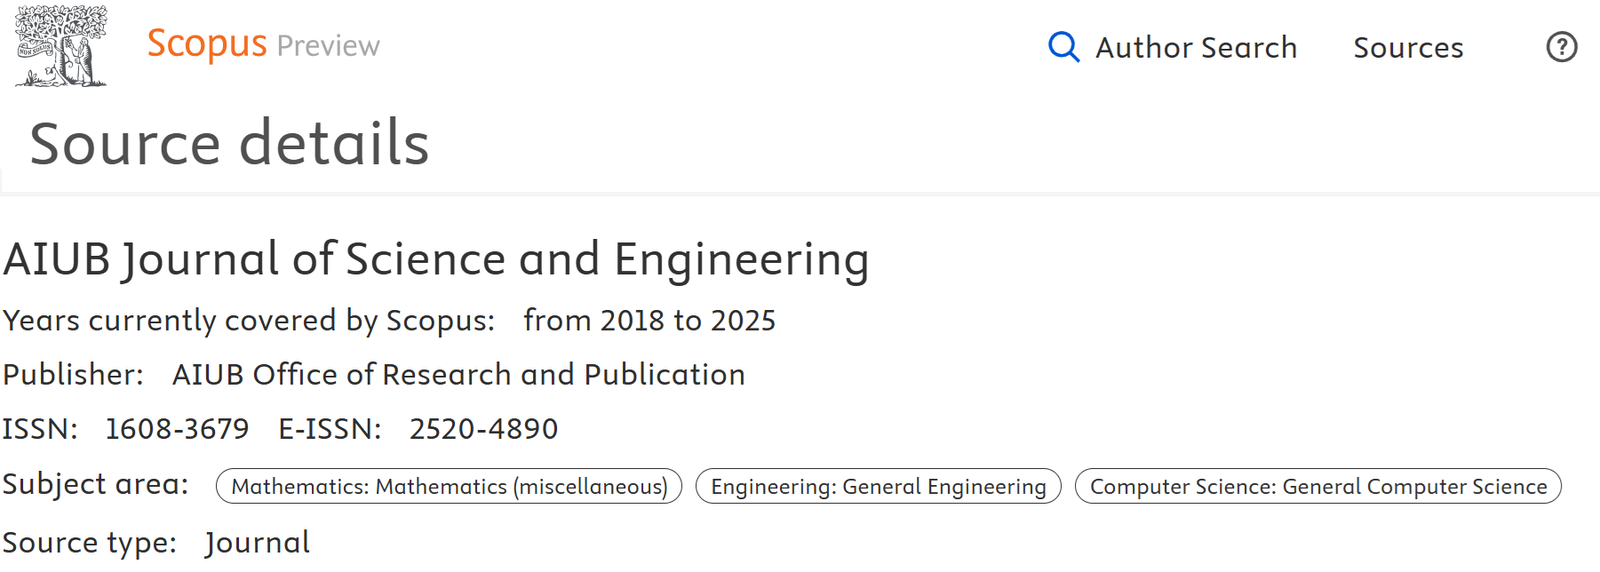Click the Years currently covered by Scopus label
The height and width of the screenshot is (572, 1600).
pyautogui.click(x=249, y=320)
